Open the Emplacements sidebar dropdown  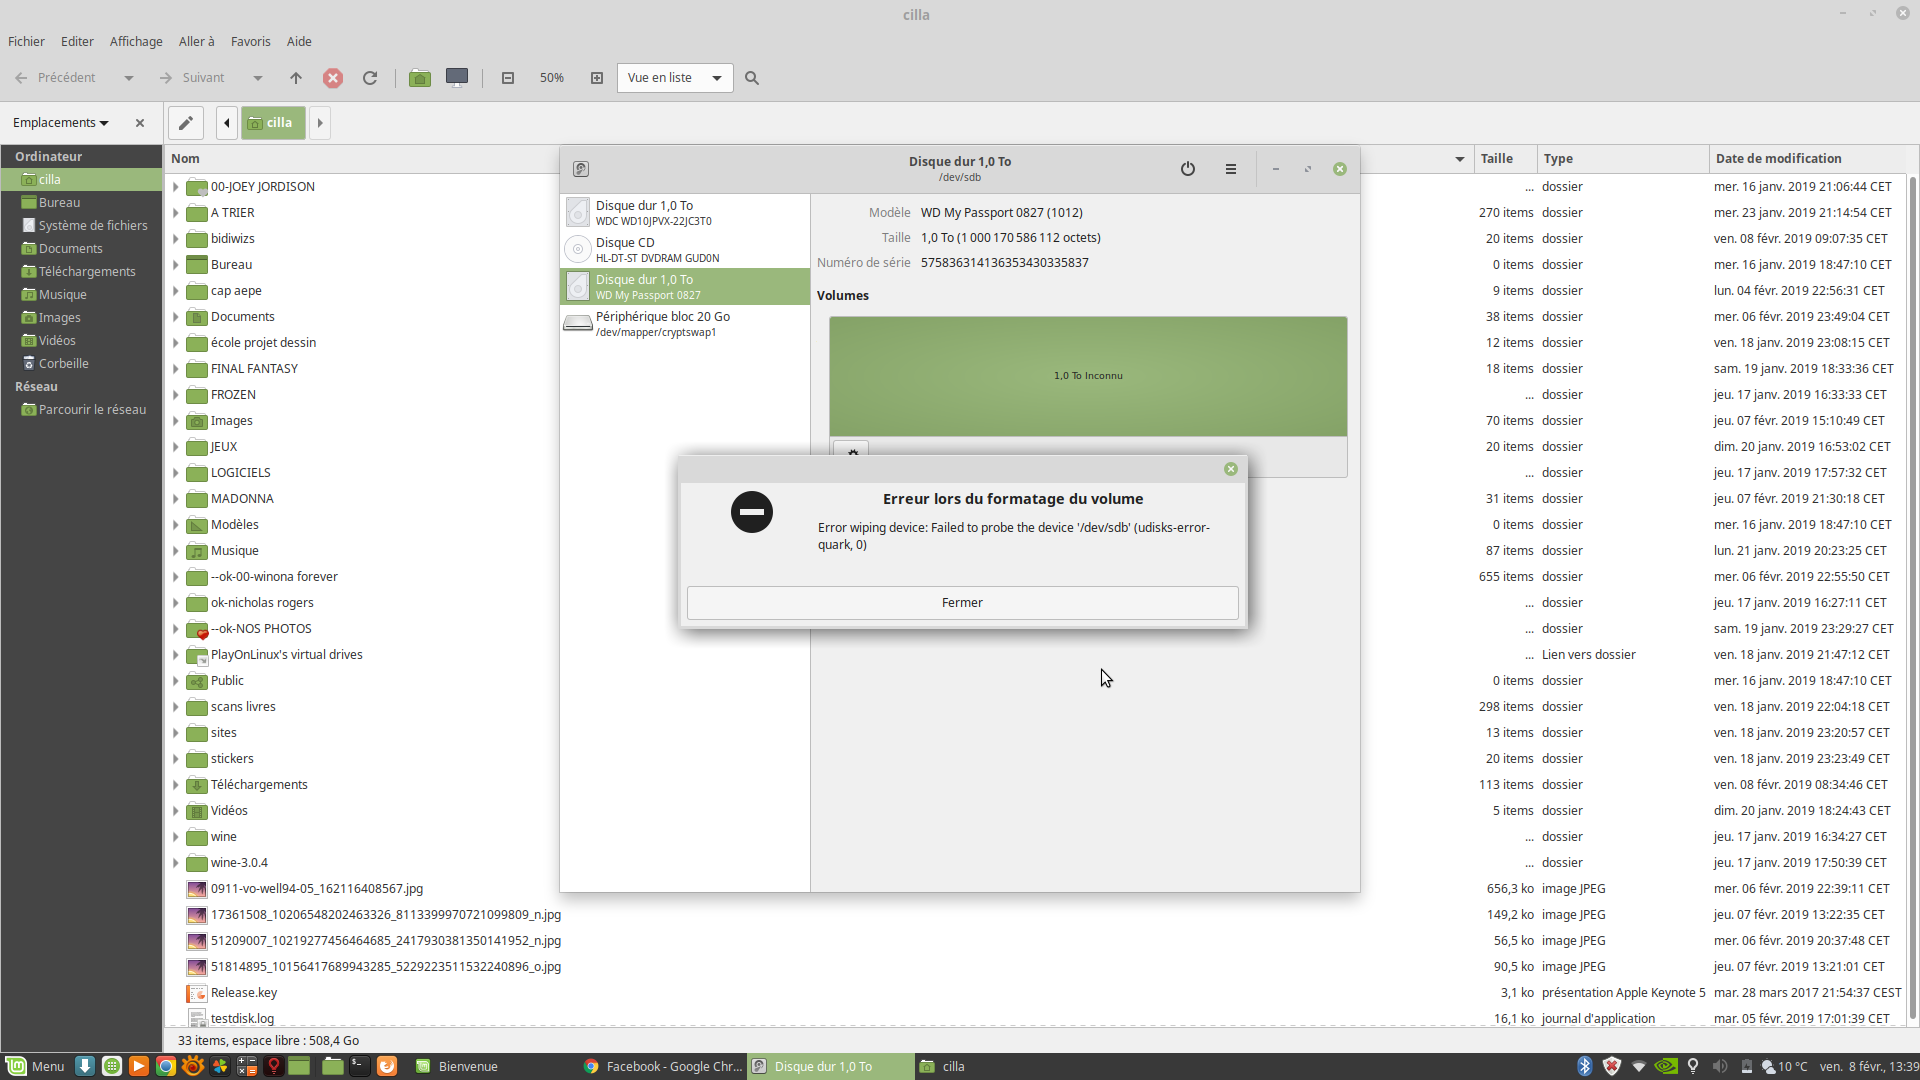pos(61,123)
